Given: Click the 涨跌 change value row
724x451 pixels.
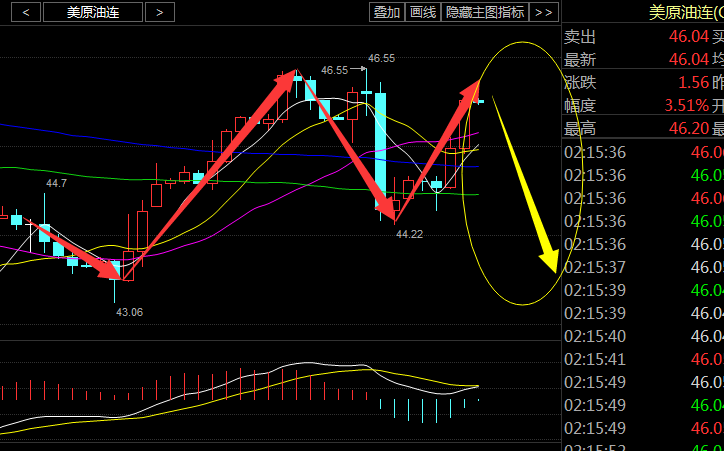Looking at the screenshot, I should coord(642,82).
